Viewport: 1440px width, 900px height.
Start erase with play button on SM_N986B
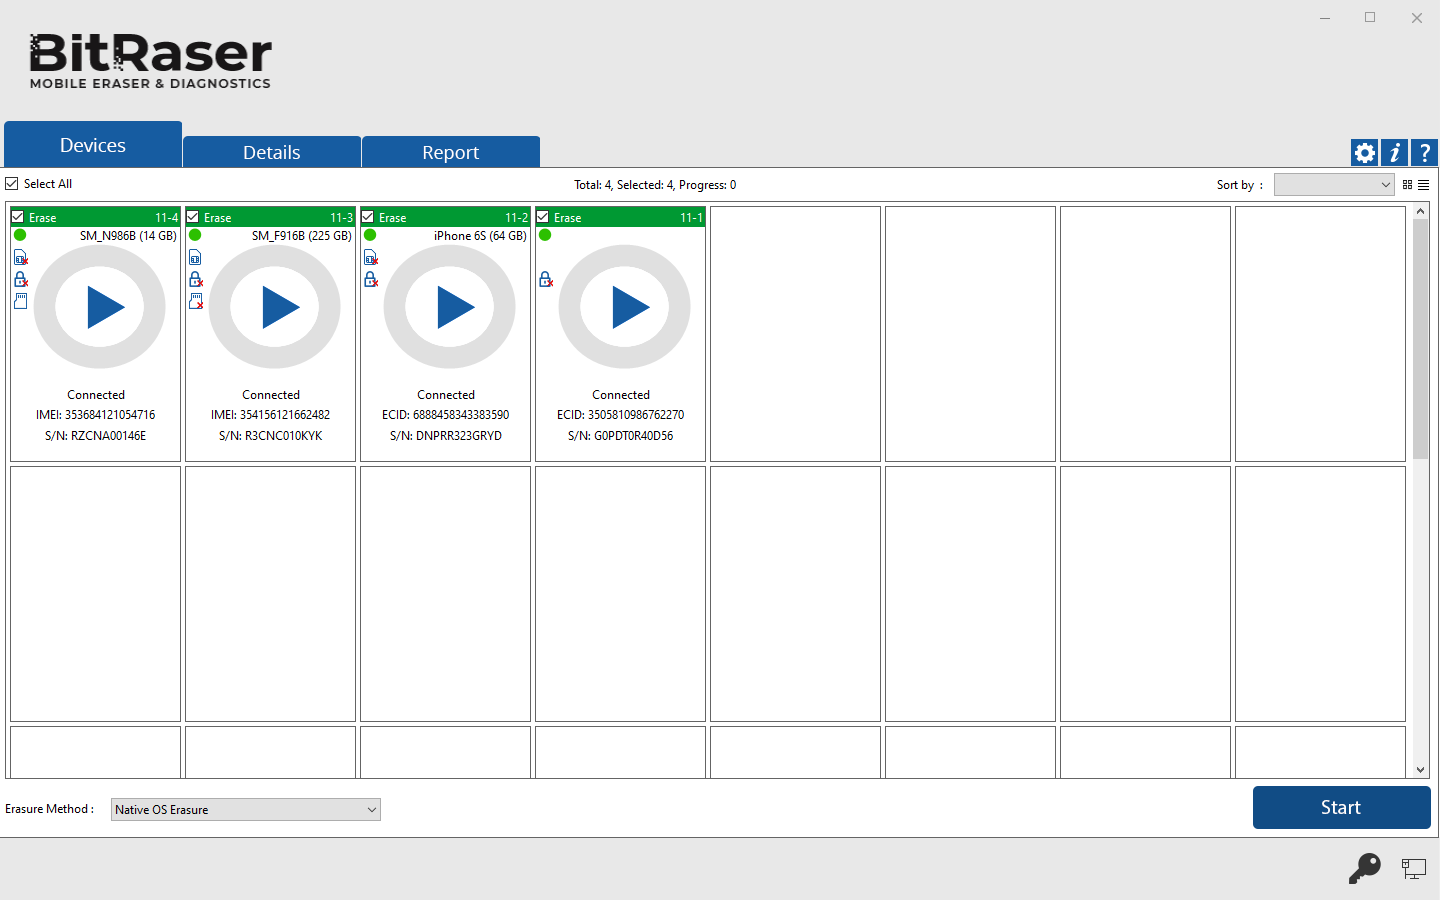tap(100, 307)
